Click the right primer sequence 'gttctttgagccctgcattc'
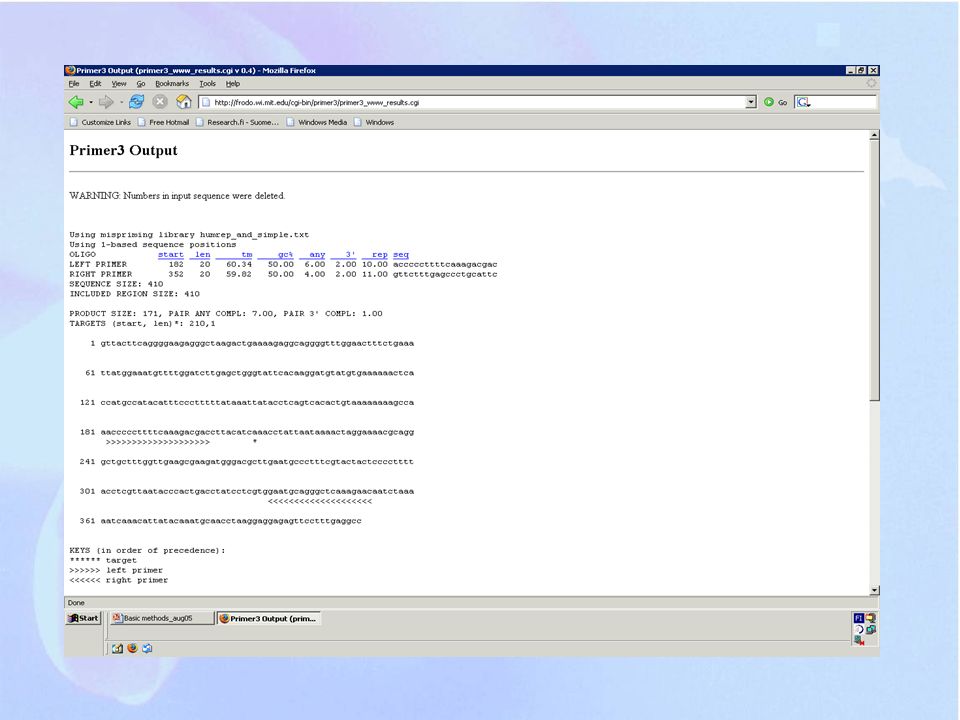The height and width of the screenshot is (720, 960). click(x=445, y=274)
